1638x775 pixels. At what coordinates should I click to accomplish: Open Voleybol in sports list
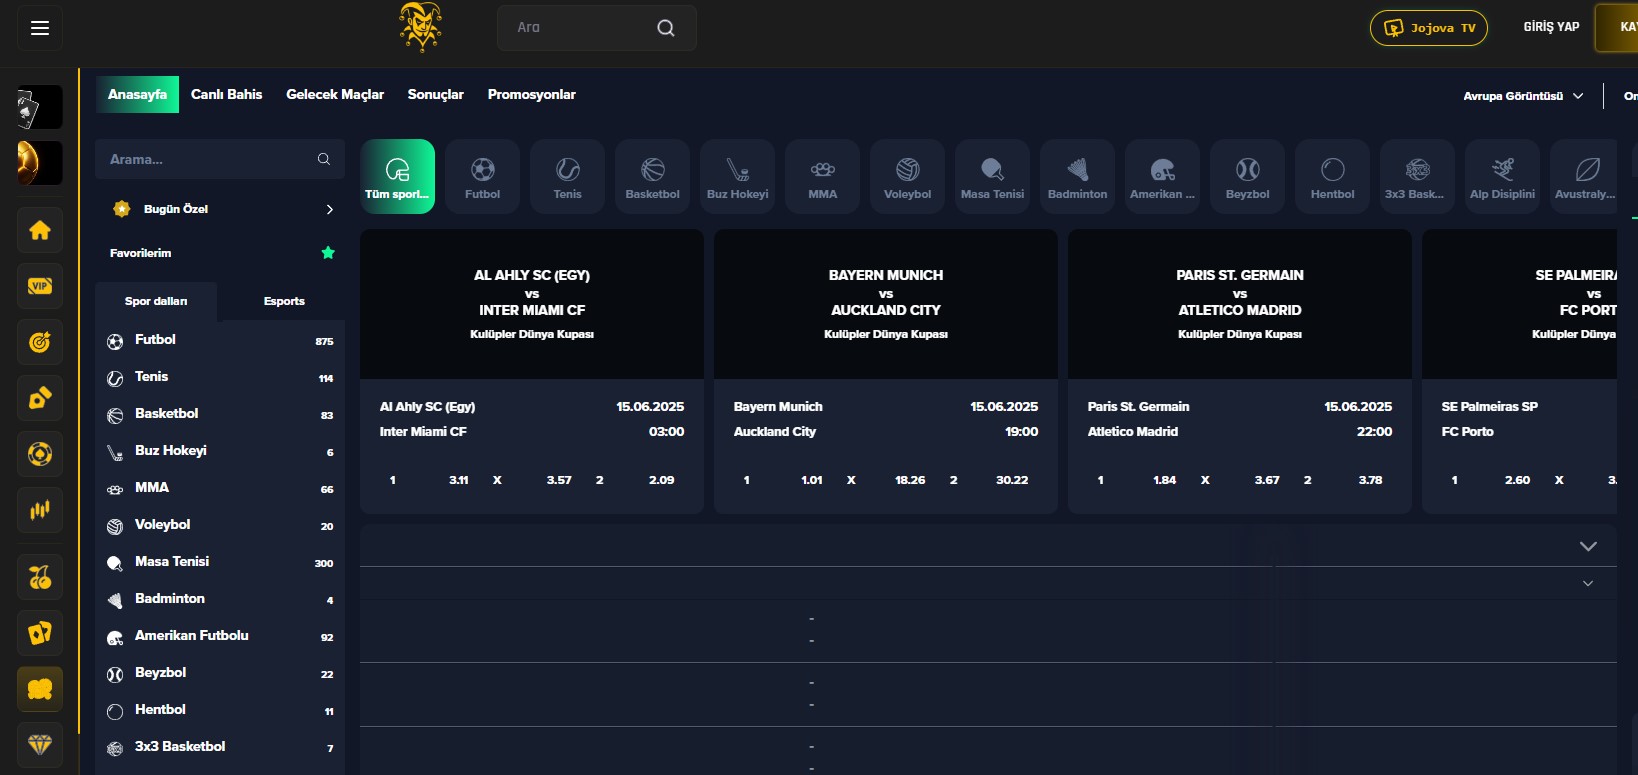tap(220, 525)
